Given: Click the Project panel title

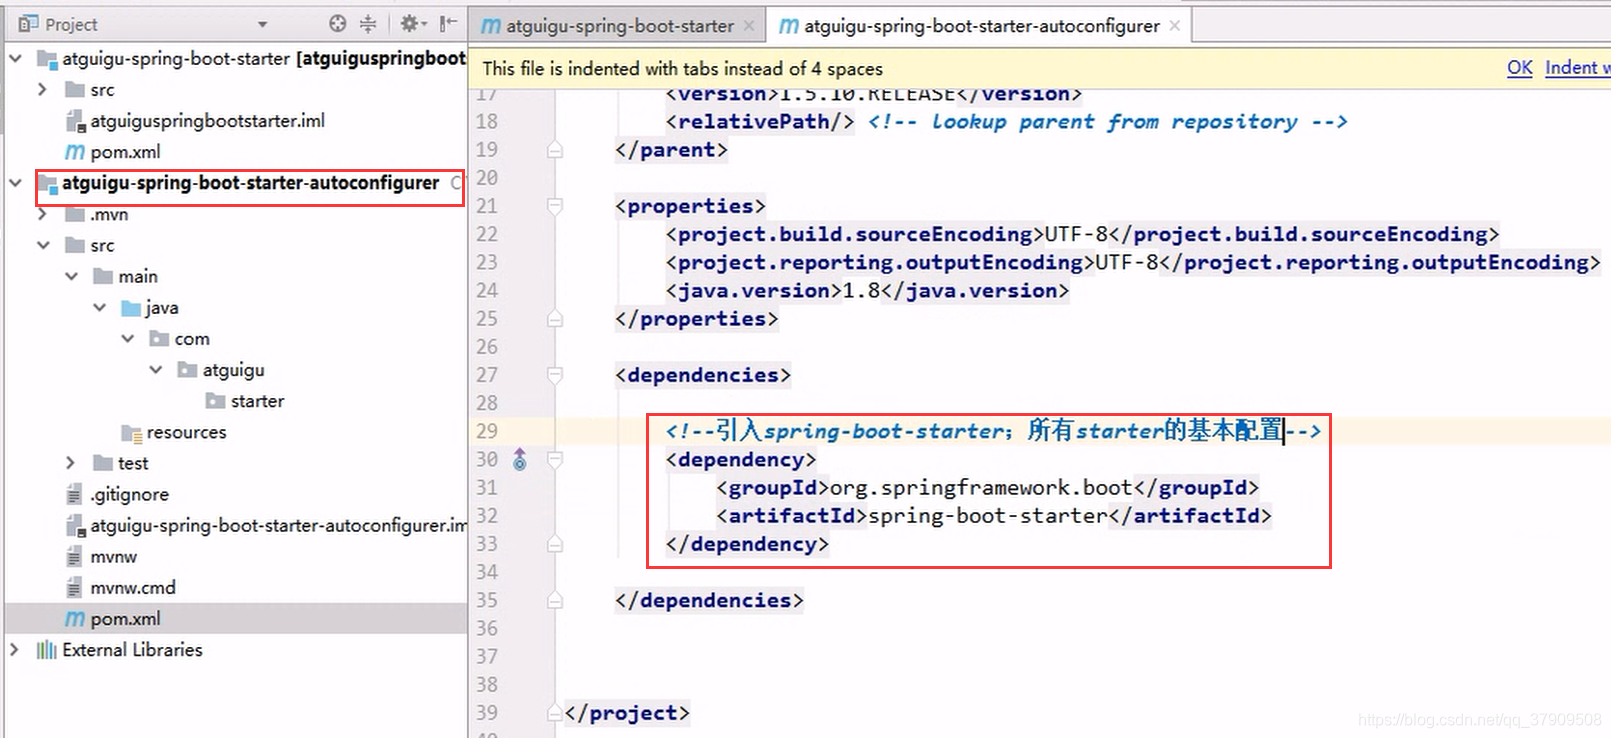Looking at the screenshot, I should click(x=71, y=24).
